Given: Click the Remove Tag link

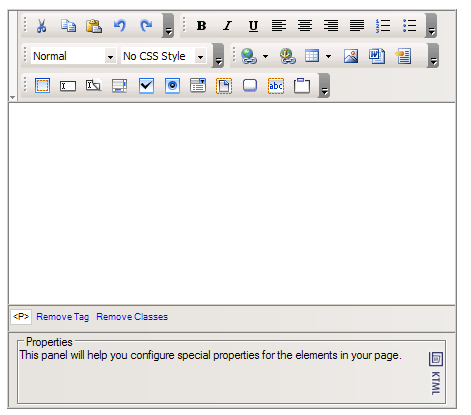Looking at the screenshot, I should pos(63,317).
